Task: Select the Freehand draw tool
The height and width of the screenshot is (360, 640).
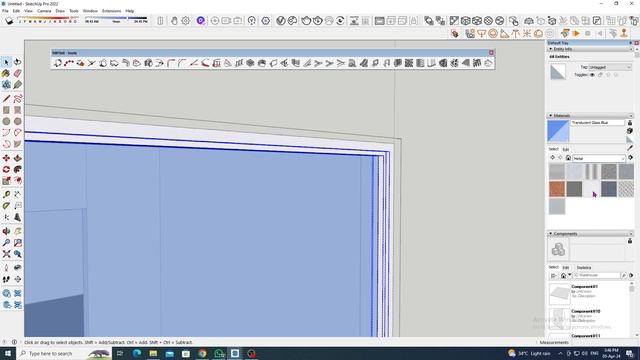Action: [x=18, y=99]
